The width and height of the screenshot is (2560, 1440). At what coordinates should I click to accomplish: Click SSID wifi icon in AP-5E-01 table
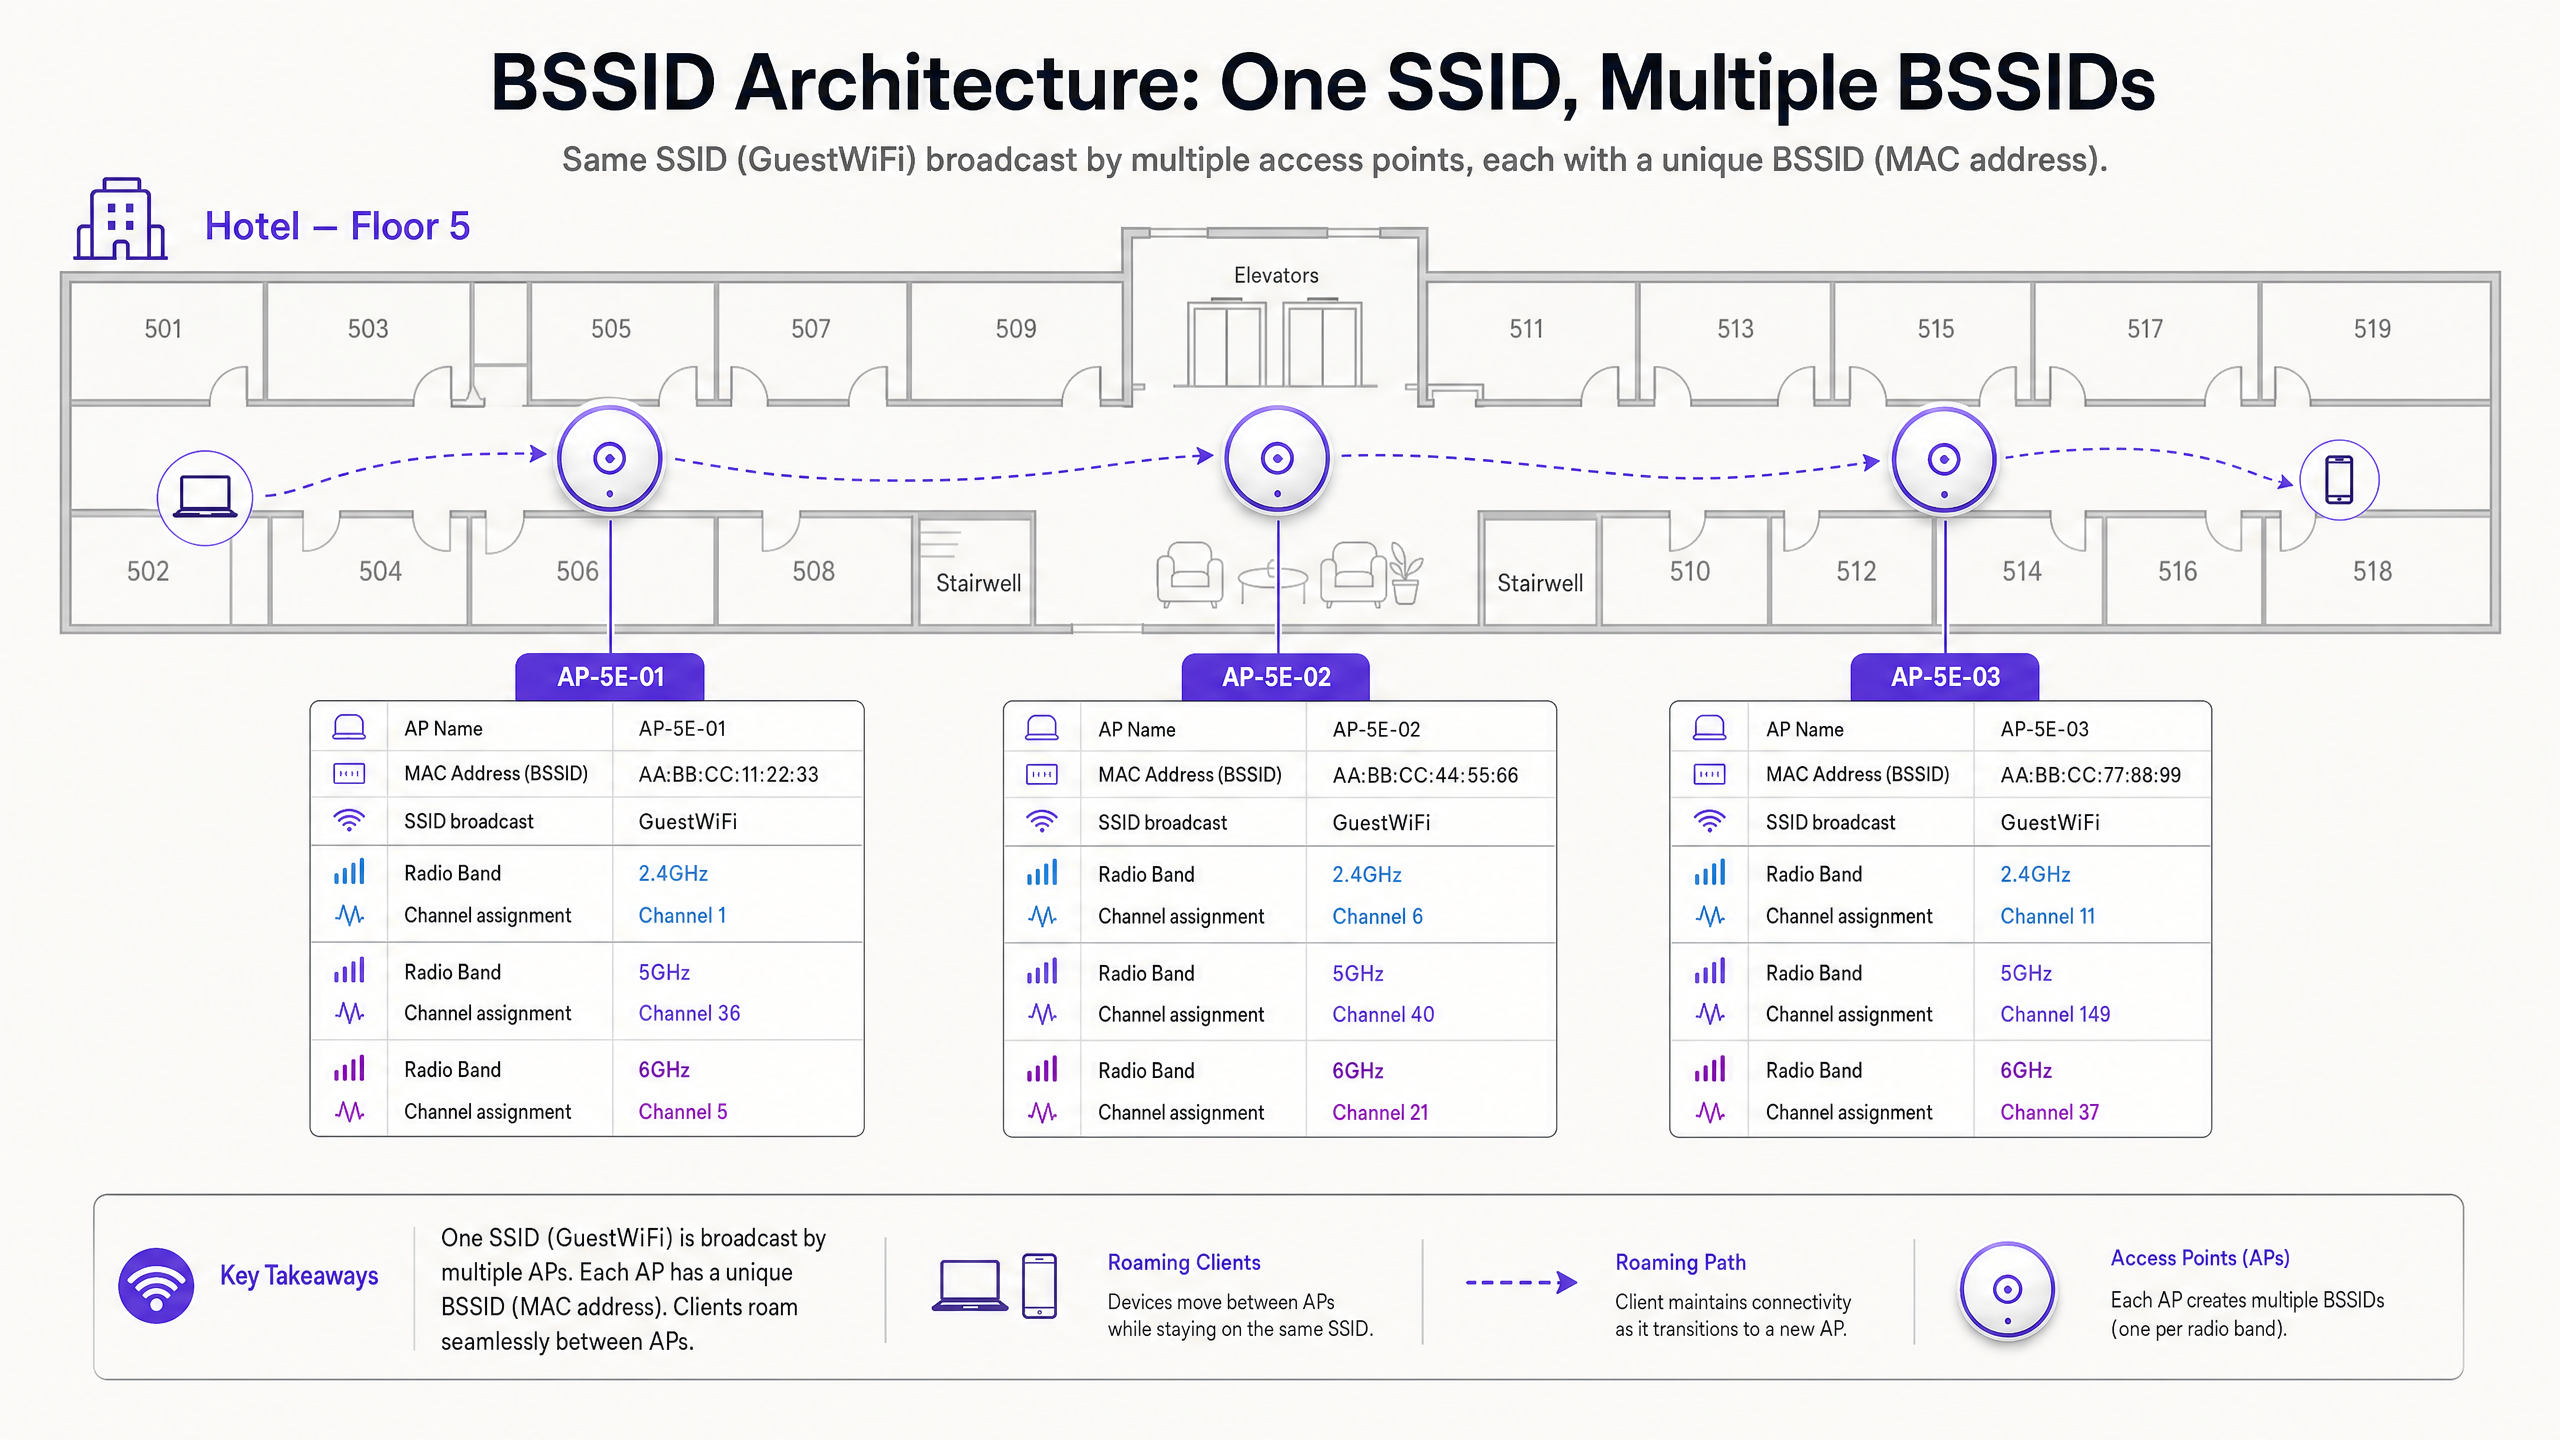349,821
